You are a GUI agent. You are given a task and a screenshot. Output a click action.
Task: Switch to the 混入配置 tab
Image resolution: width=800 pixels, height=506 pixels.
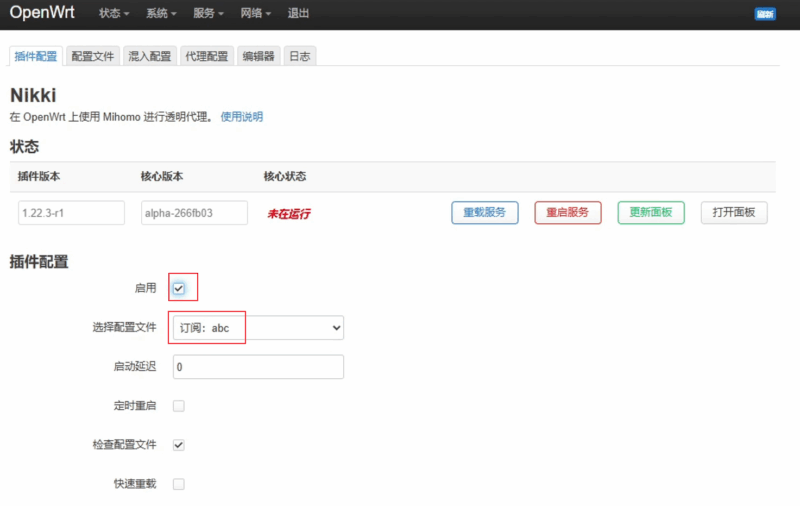tap(150, 57)
